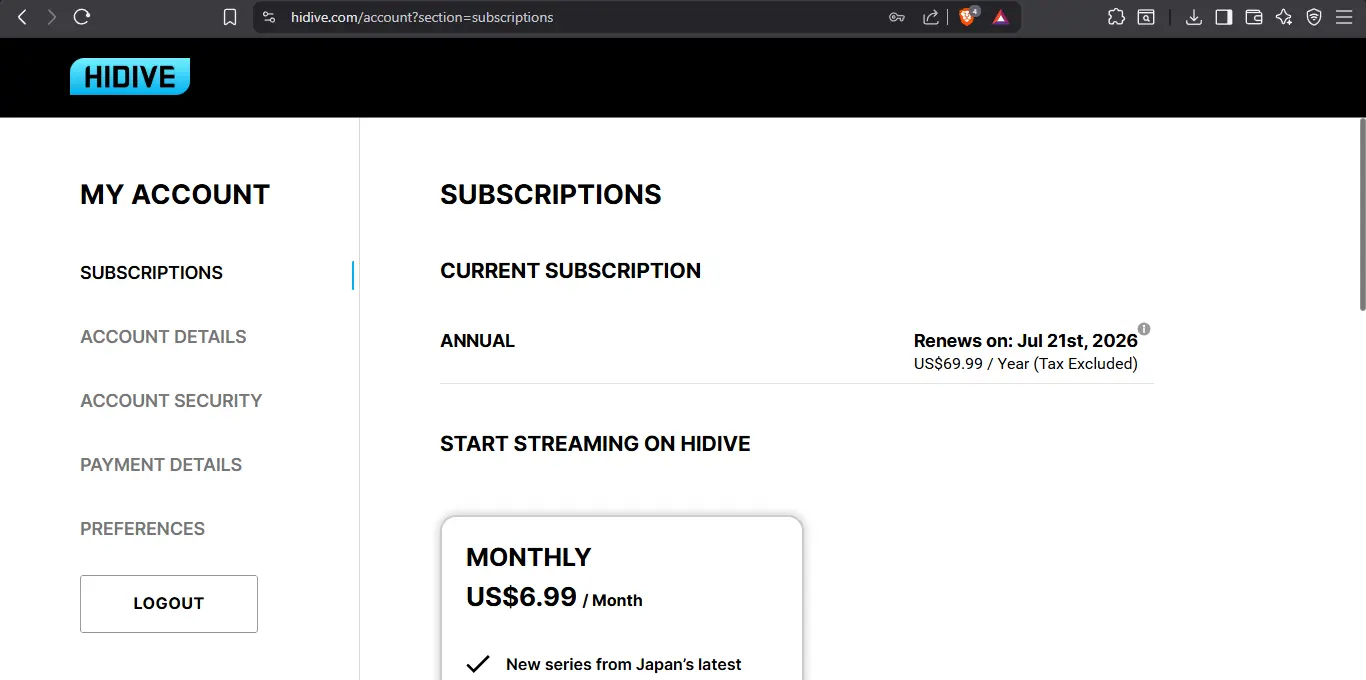Open the browser extensions puzzle icon

pos(1116,17)
